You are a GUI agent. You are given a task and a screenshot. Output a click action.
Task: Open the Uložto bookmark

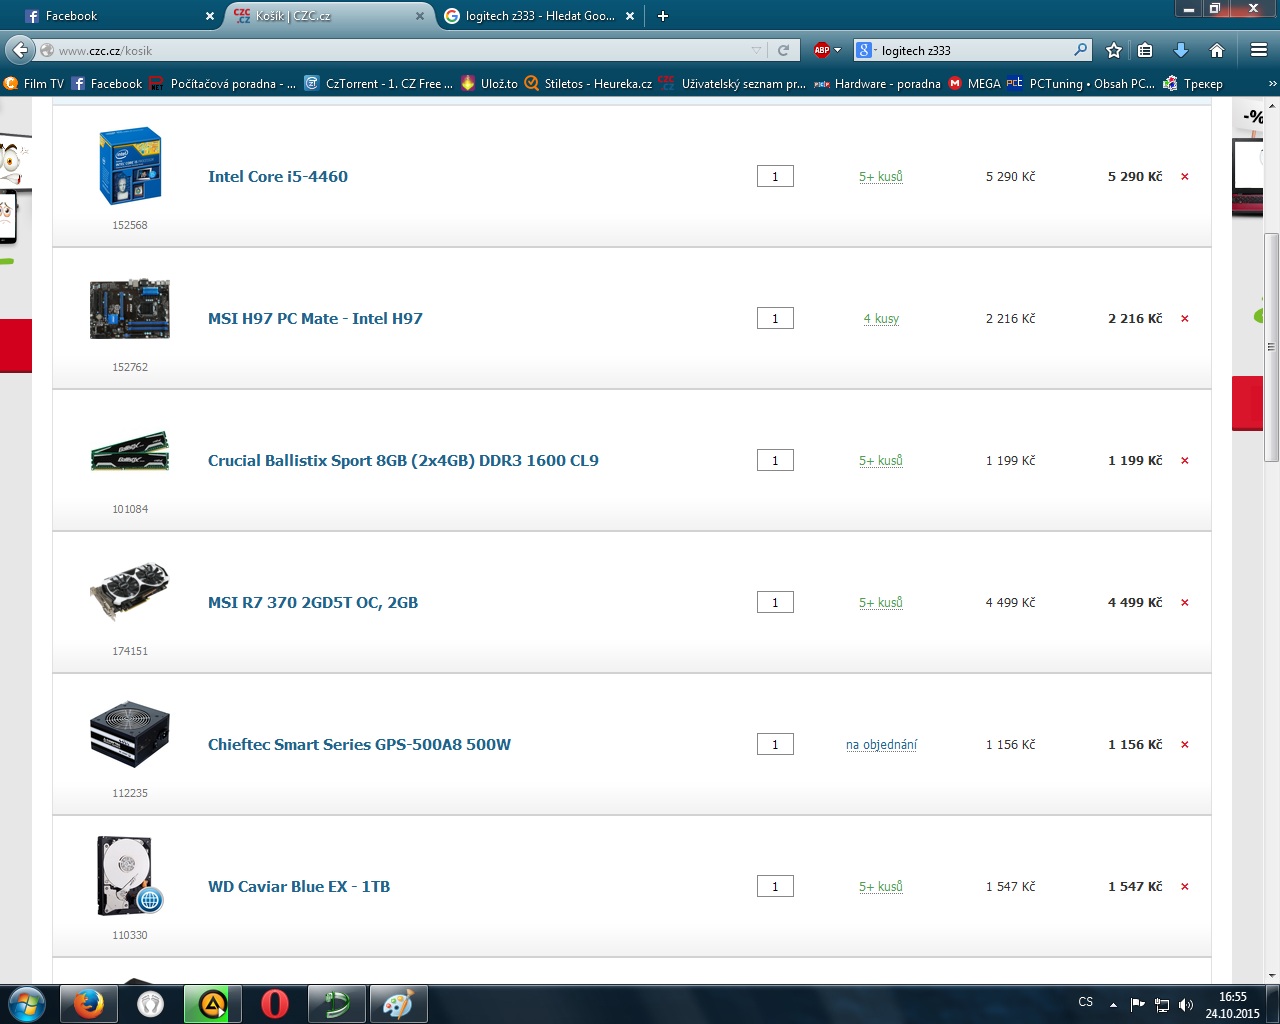pyautogui.click(x=489, y=84)
